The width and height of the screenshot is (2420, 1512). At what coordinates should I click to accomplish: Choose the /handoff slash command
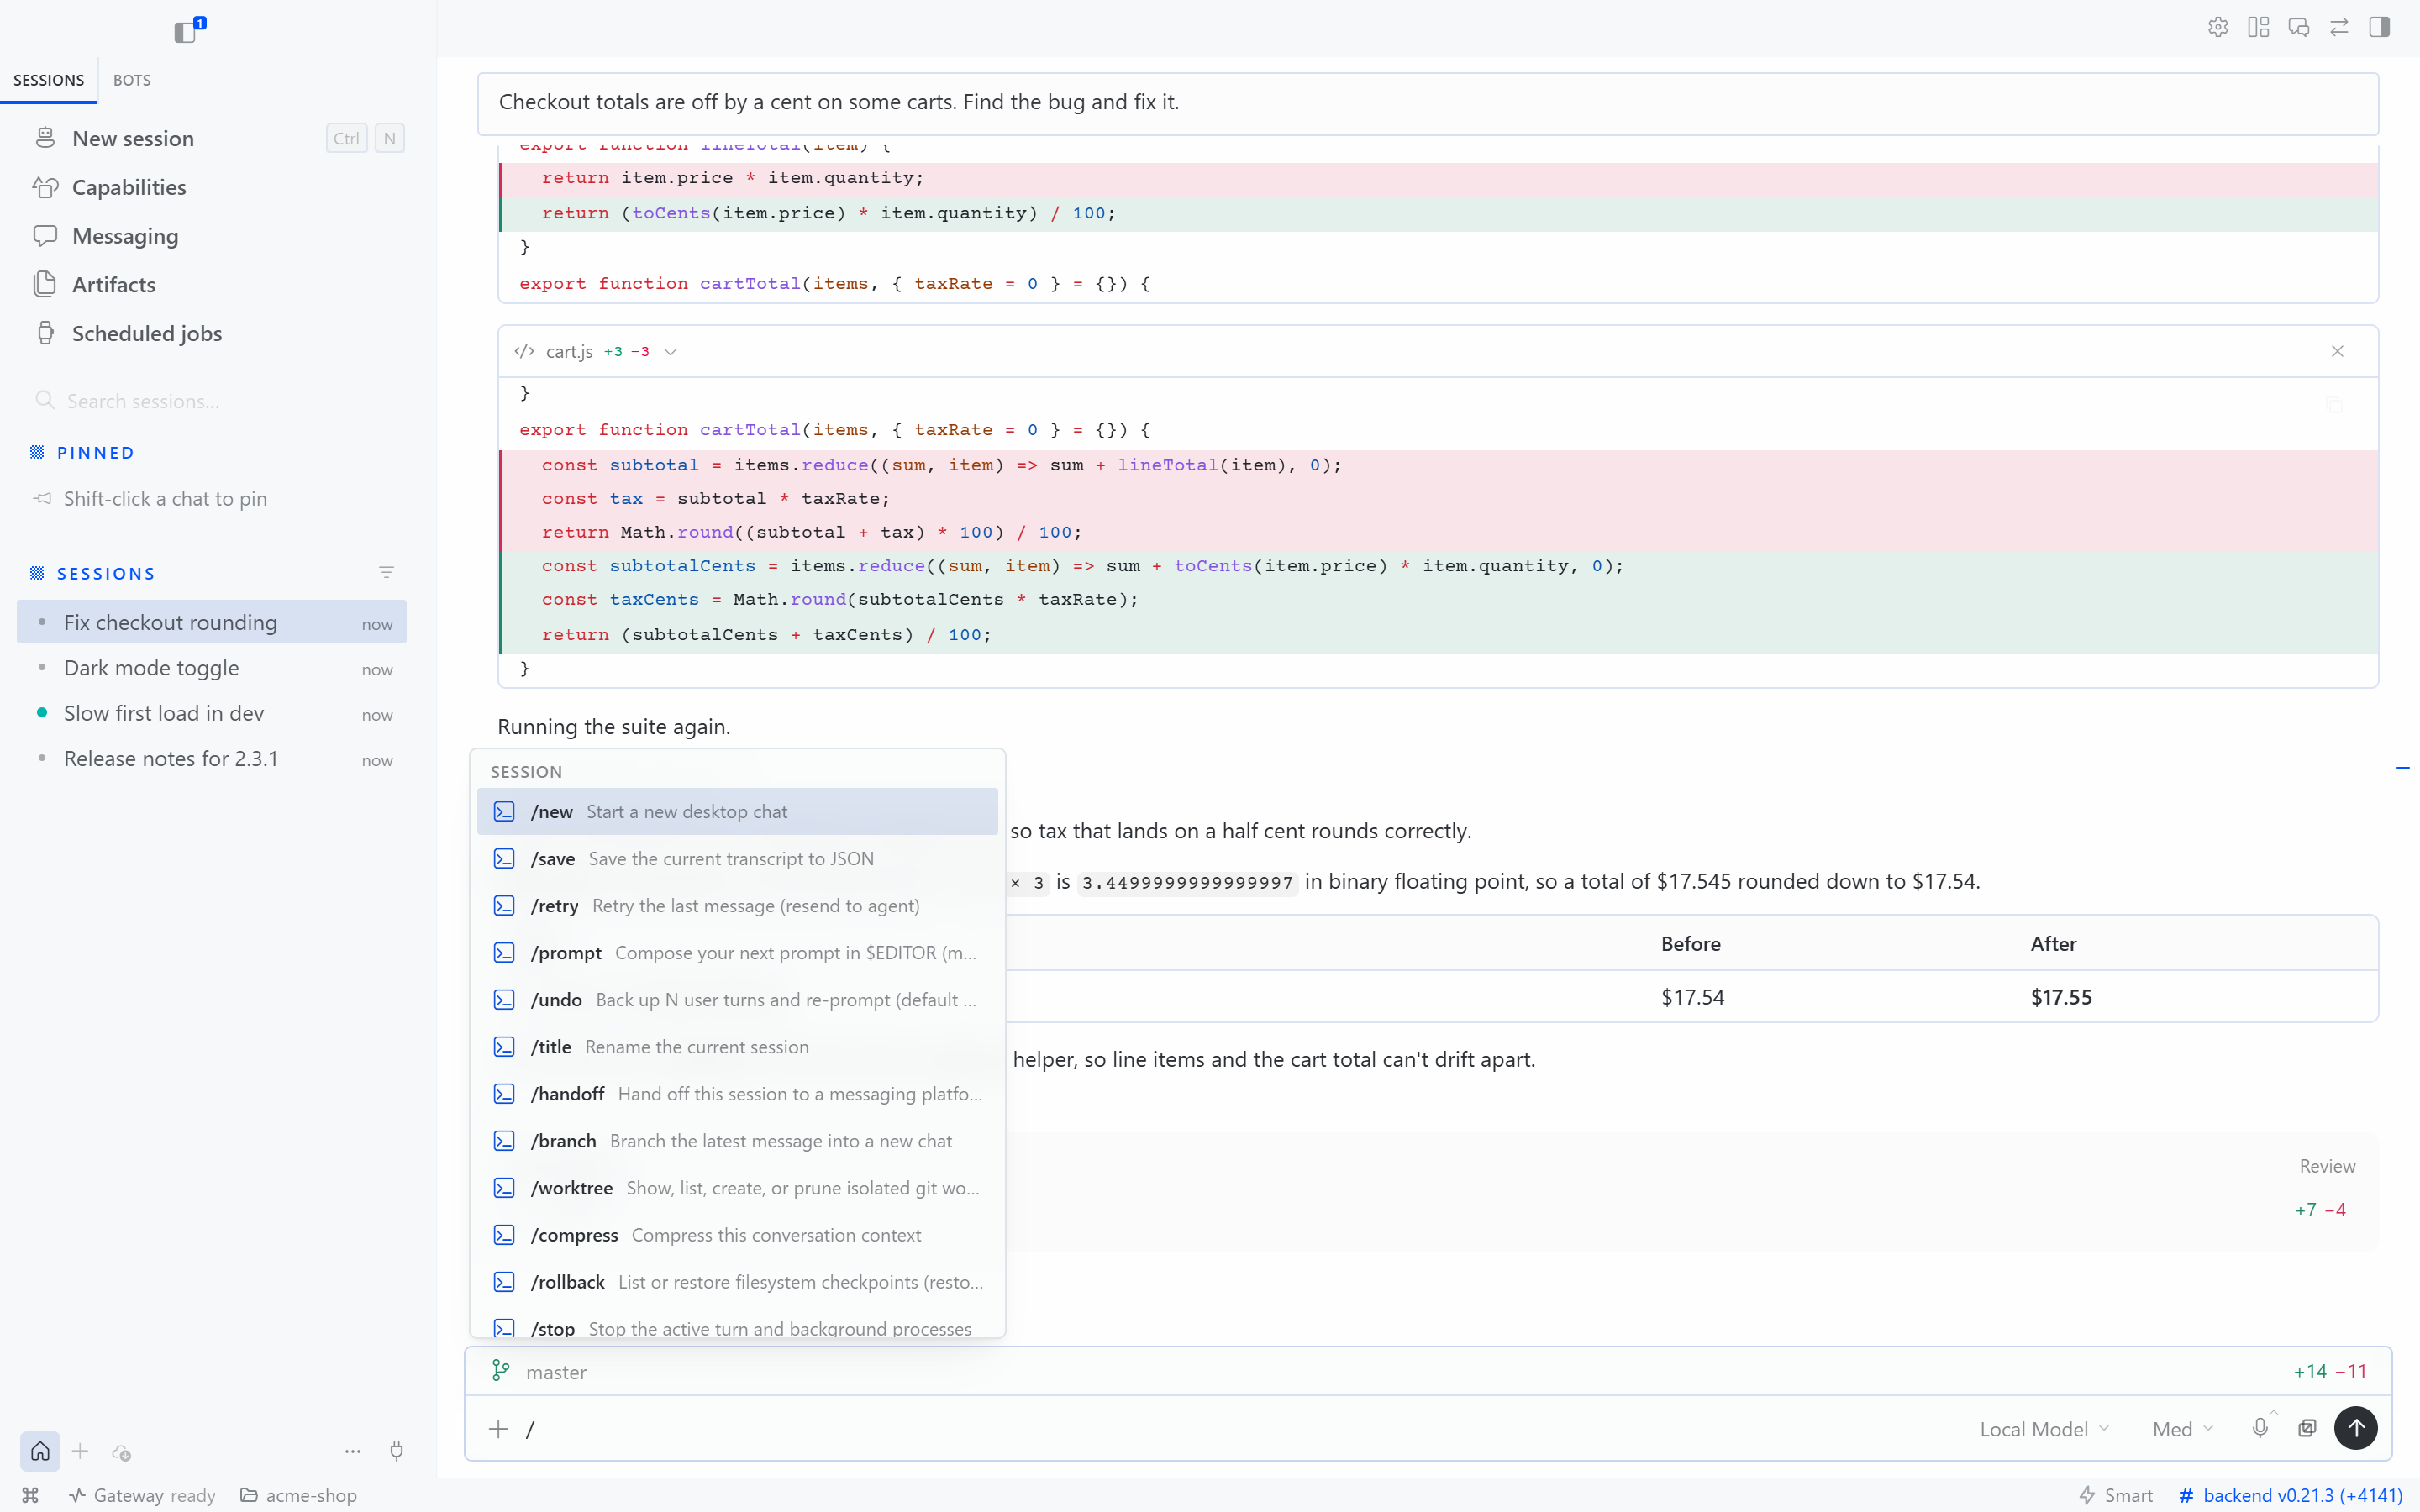pyautogui.click(x=738, y=1094)
